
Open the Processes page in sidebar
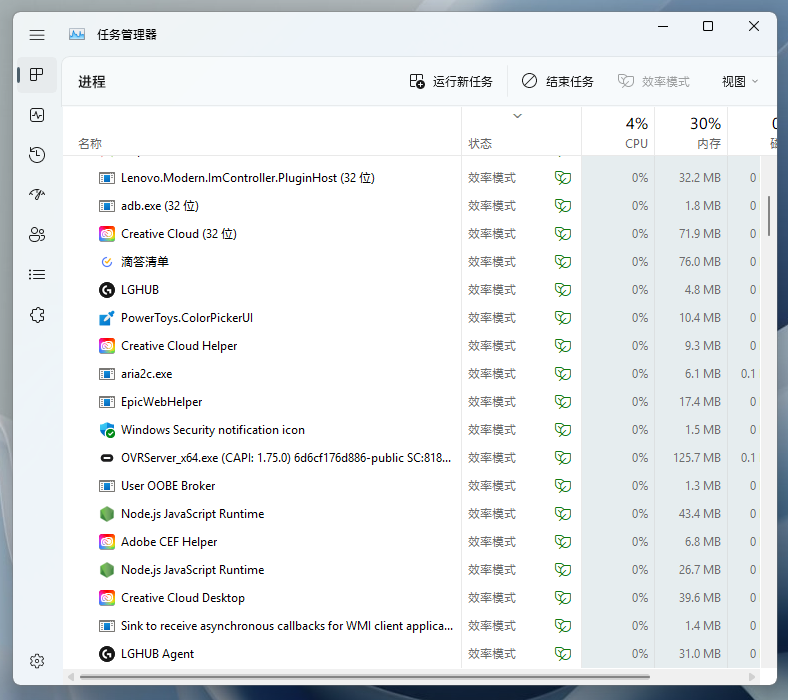pos(37,75)
